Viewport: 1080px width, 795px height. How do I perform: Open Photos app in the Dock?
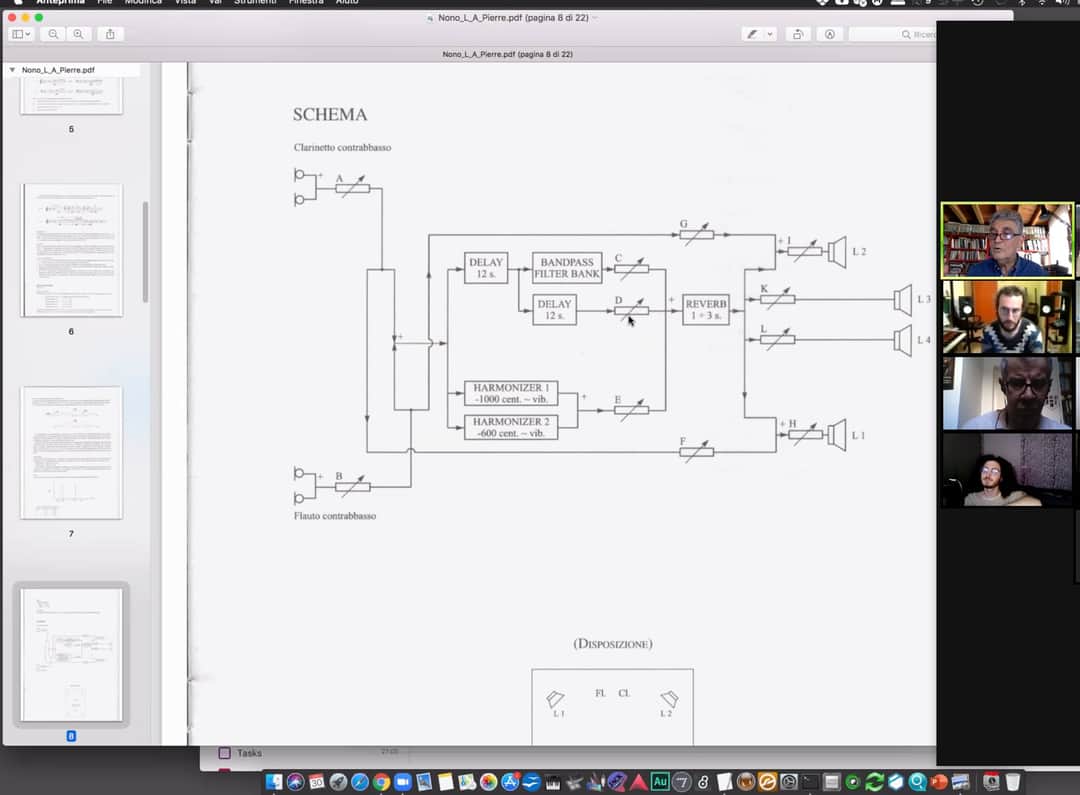coord(488,781)
